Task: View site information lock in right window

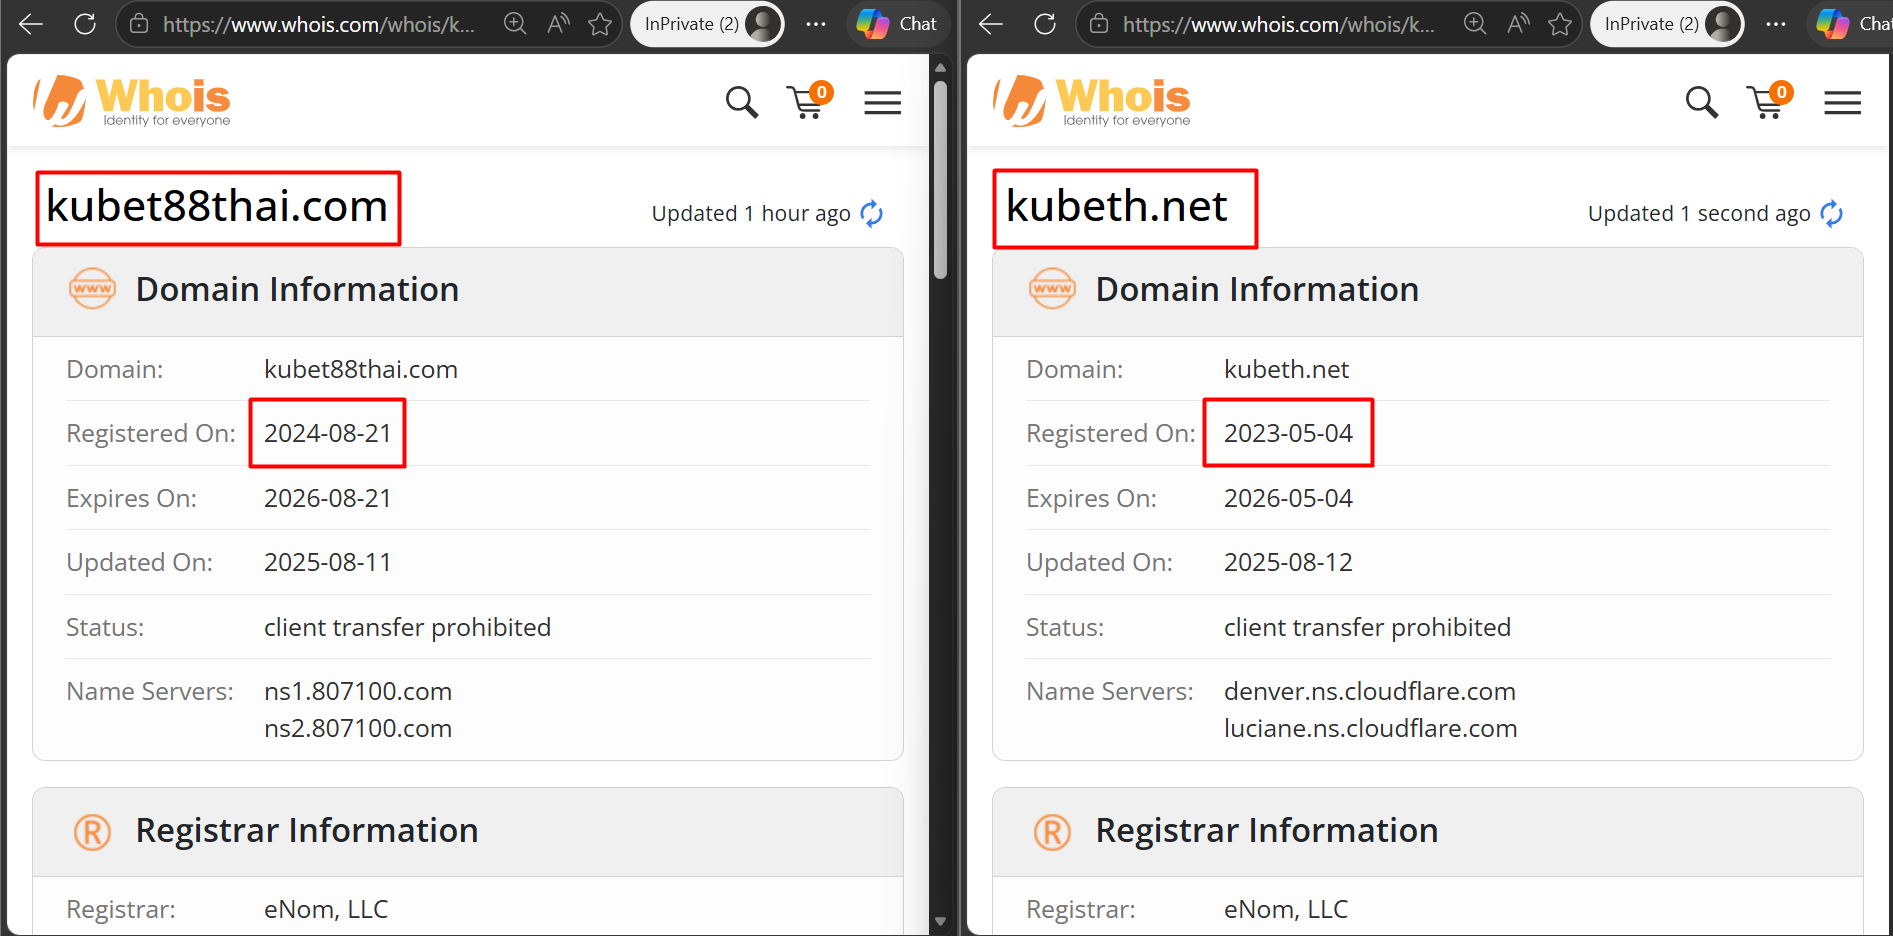Action: [x=1100, y=24]
